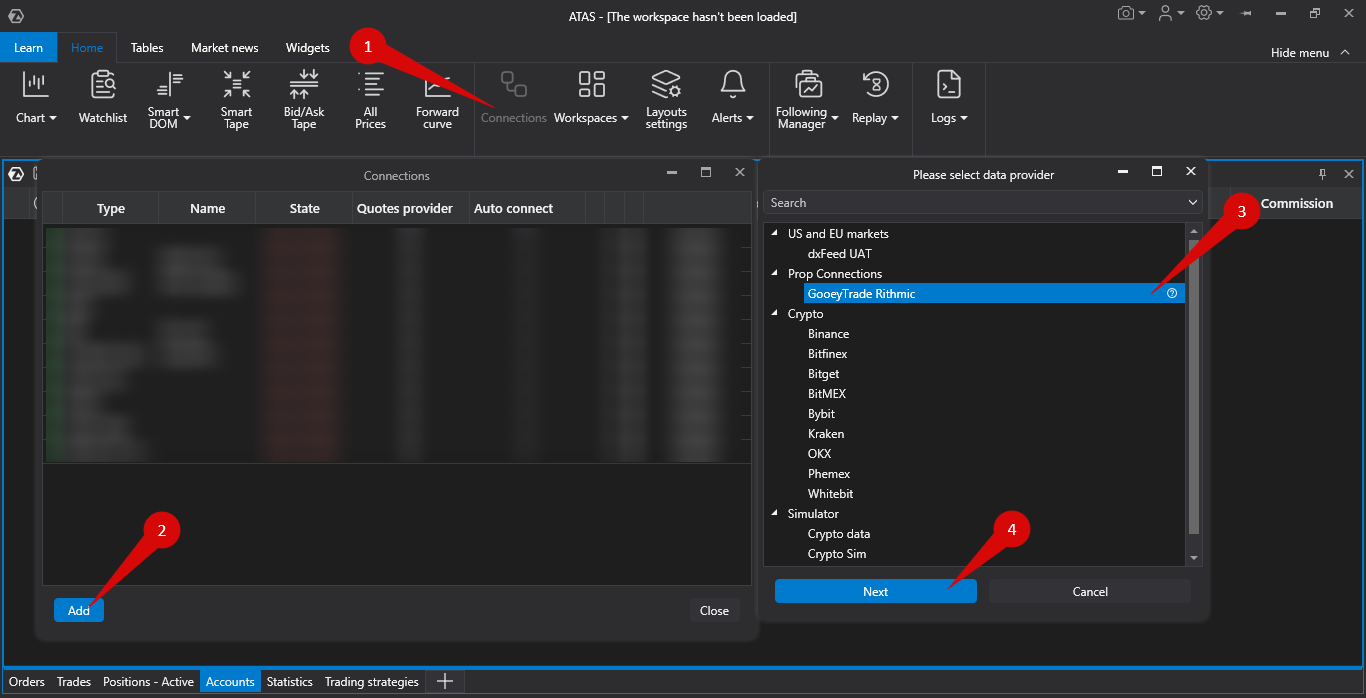Open the Forward curve tool

click(x=437, y=100)
